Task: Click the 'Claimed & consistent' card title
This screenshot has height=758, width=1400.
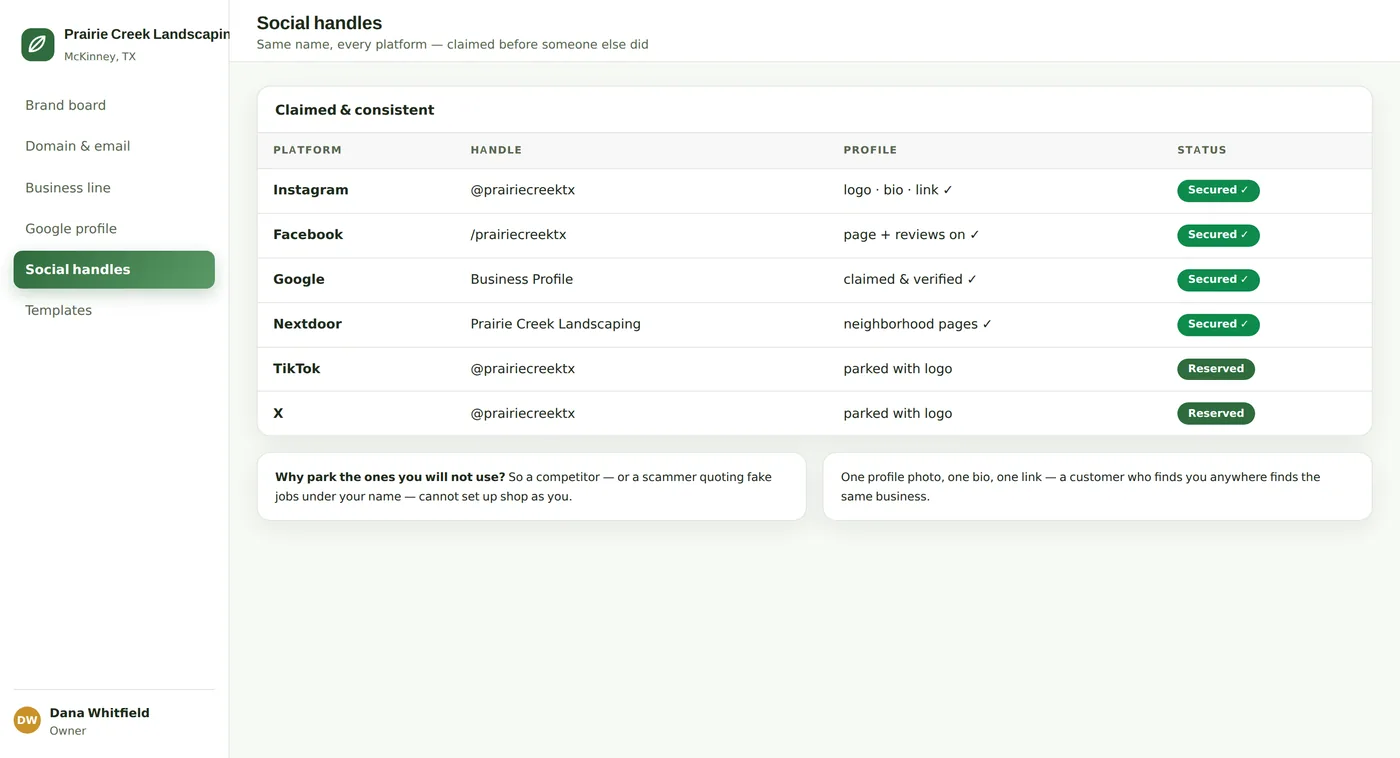Action: pyautogui.click(x=355, y=110)
